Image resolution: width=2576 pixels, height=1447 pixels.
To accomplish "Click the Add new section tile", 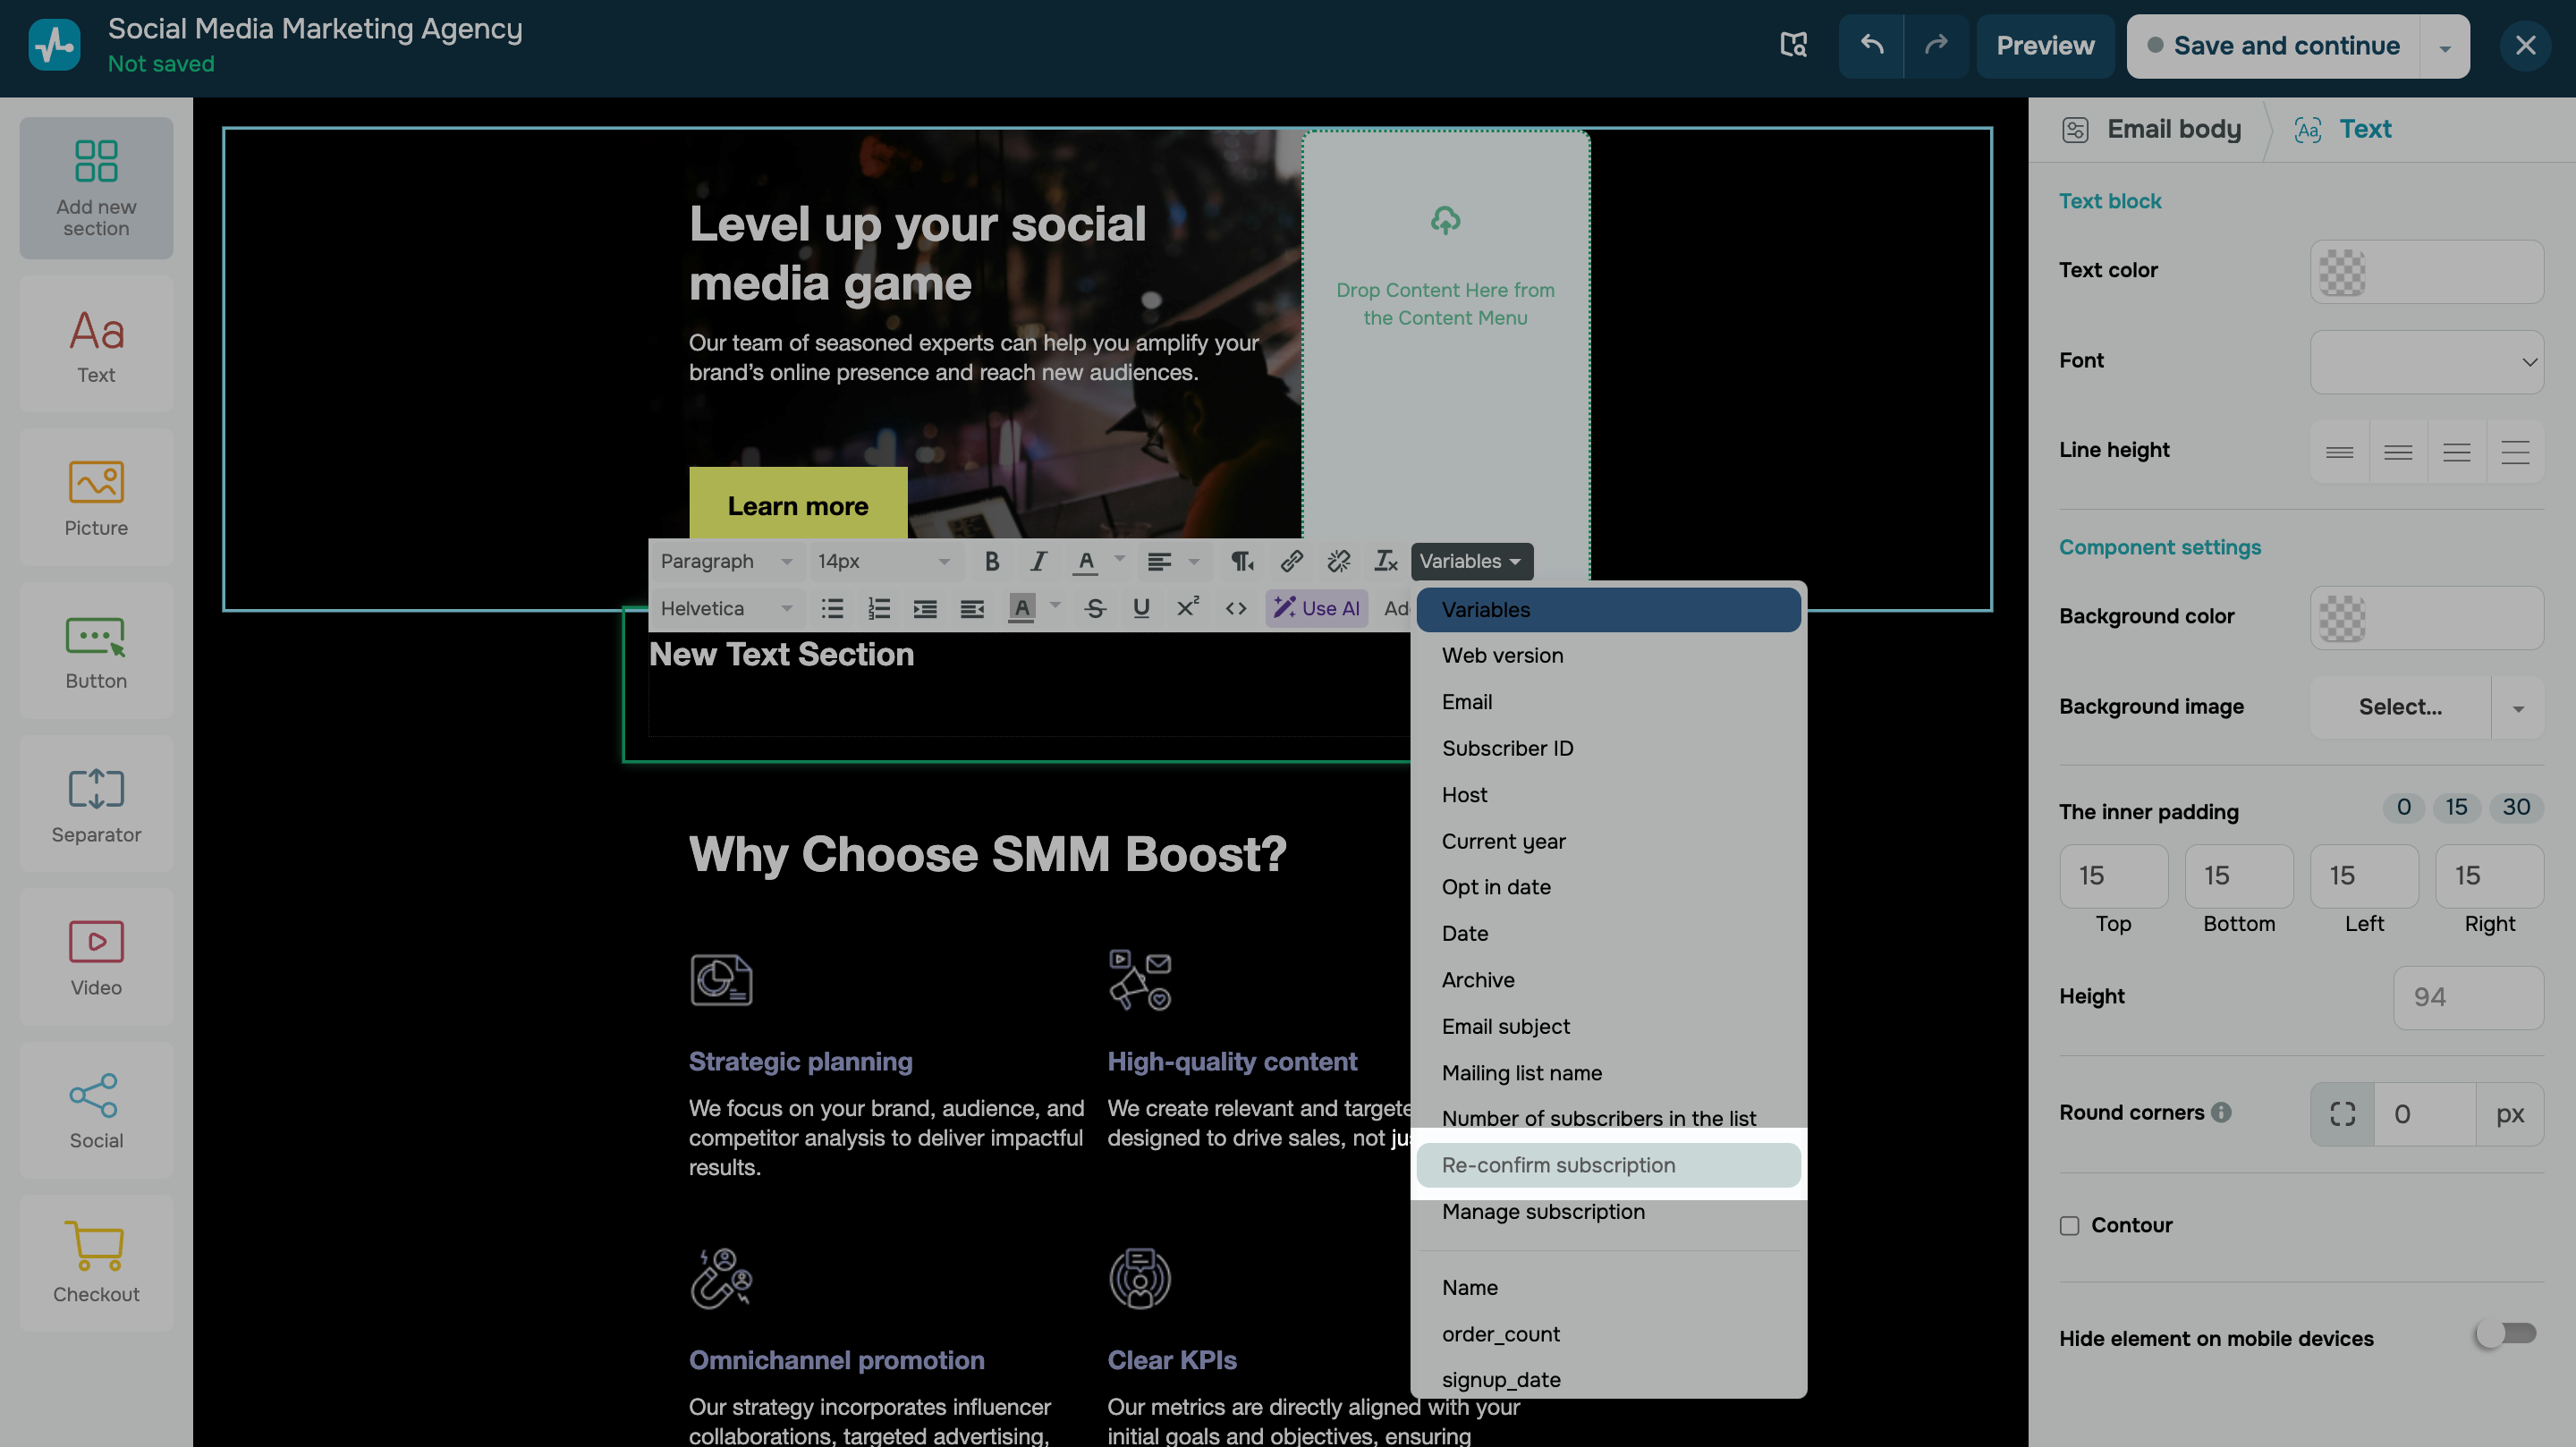I will pos(96,188).
